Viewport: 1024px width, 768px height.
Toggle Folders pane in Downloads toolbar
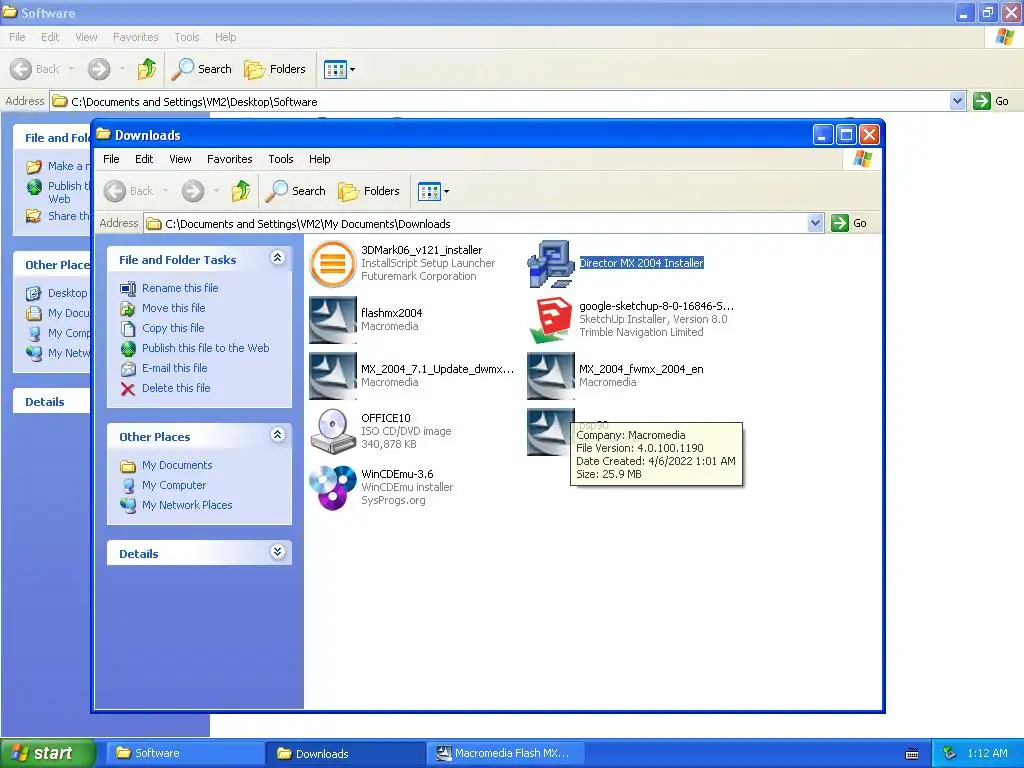click(368, 191)
